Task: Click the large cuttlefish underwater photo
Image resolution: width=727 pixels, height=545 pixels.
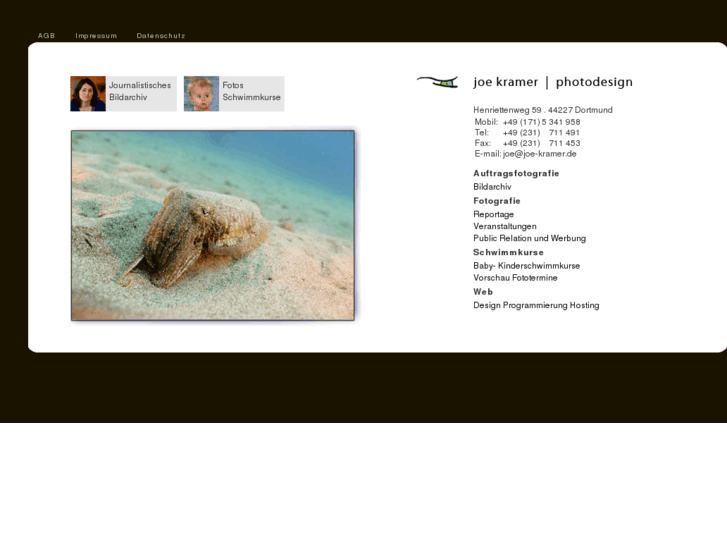Action: (213, 225)
